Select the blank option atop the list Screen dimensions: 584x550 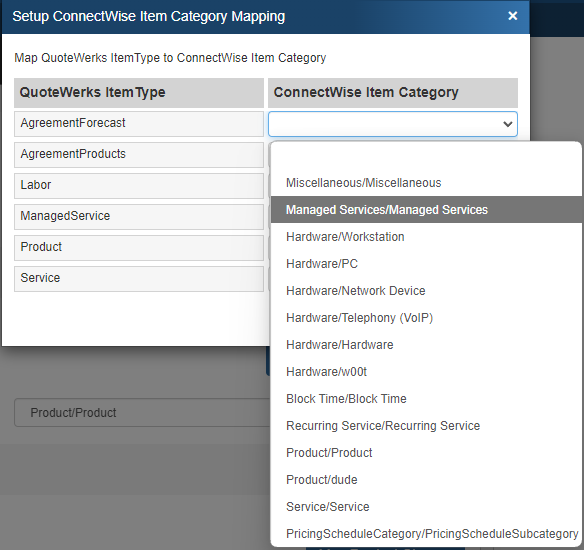click(426, 156)
